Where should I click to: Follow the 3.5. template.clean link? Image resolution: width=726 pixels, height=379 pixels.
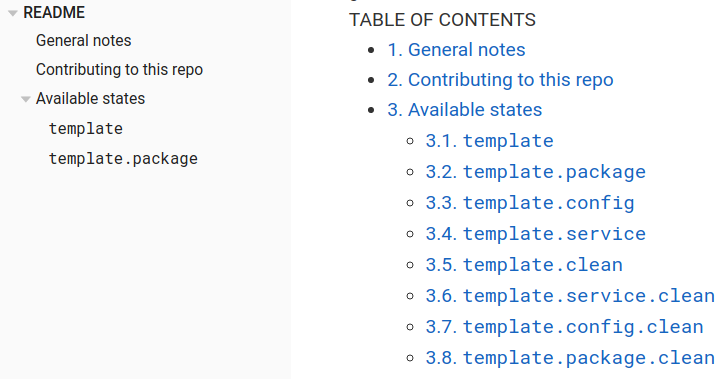pyautogui.click(x=524, y=265)
